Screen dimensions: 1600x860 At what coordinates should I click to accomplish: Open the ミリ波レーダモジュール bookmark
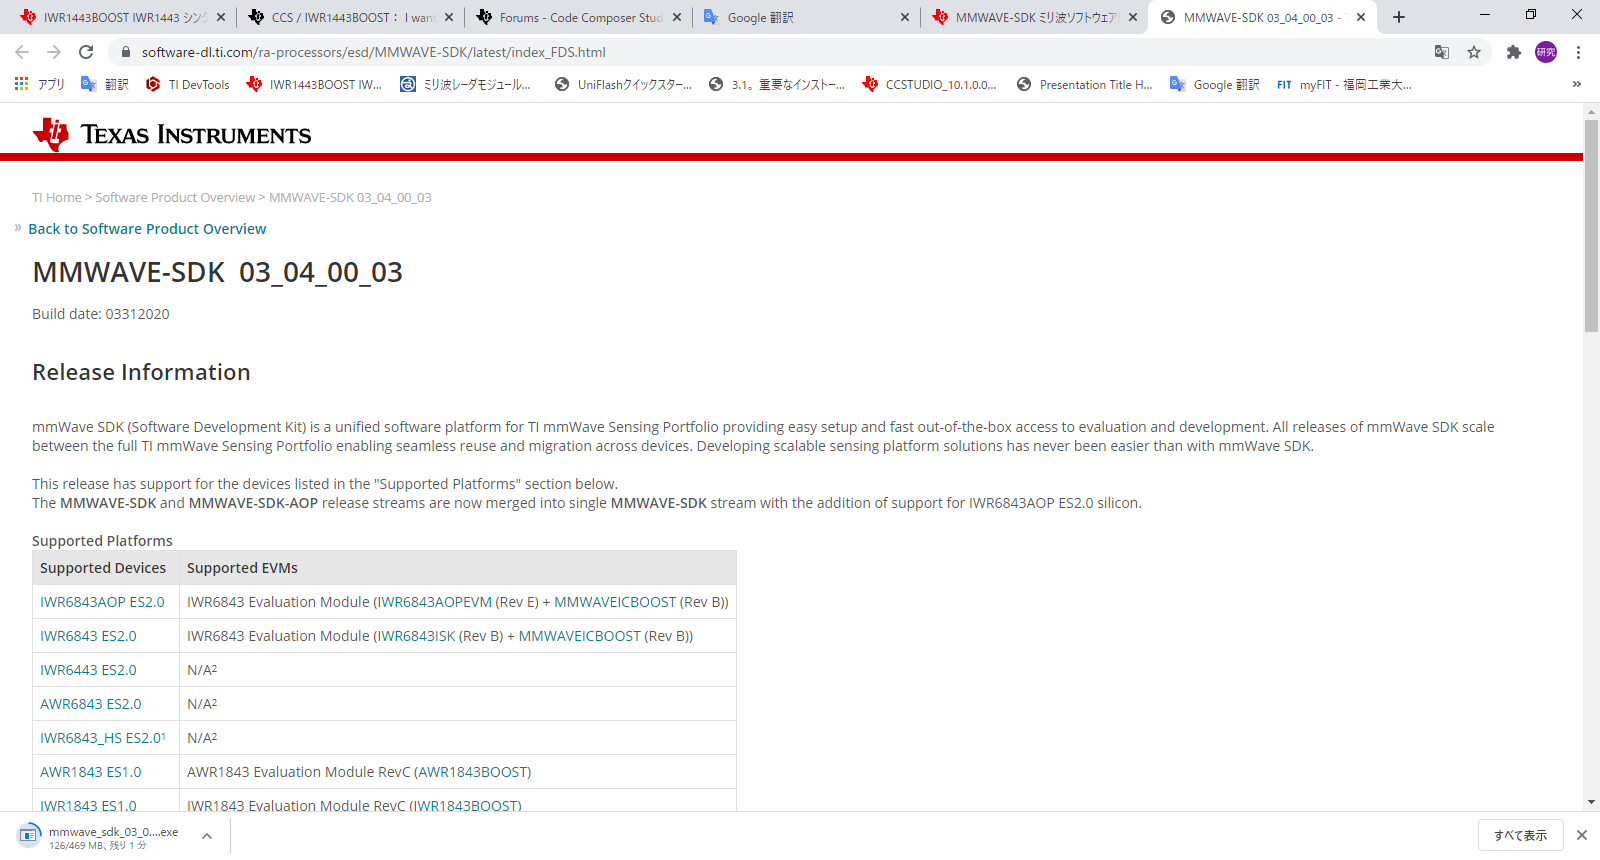[467, 85]
